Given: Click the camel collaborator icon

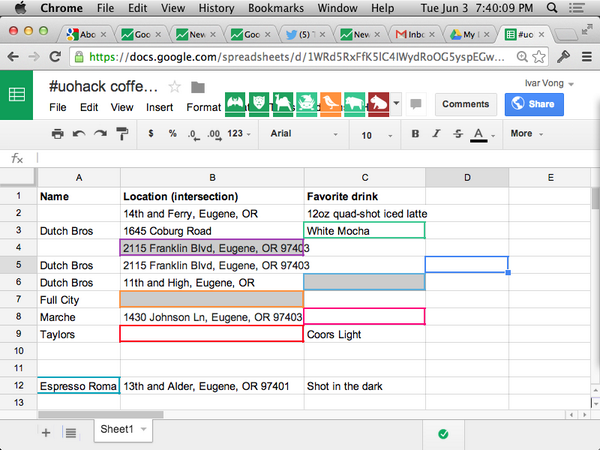Looking at the screenshot, I should (x=283, y=104).
